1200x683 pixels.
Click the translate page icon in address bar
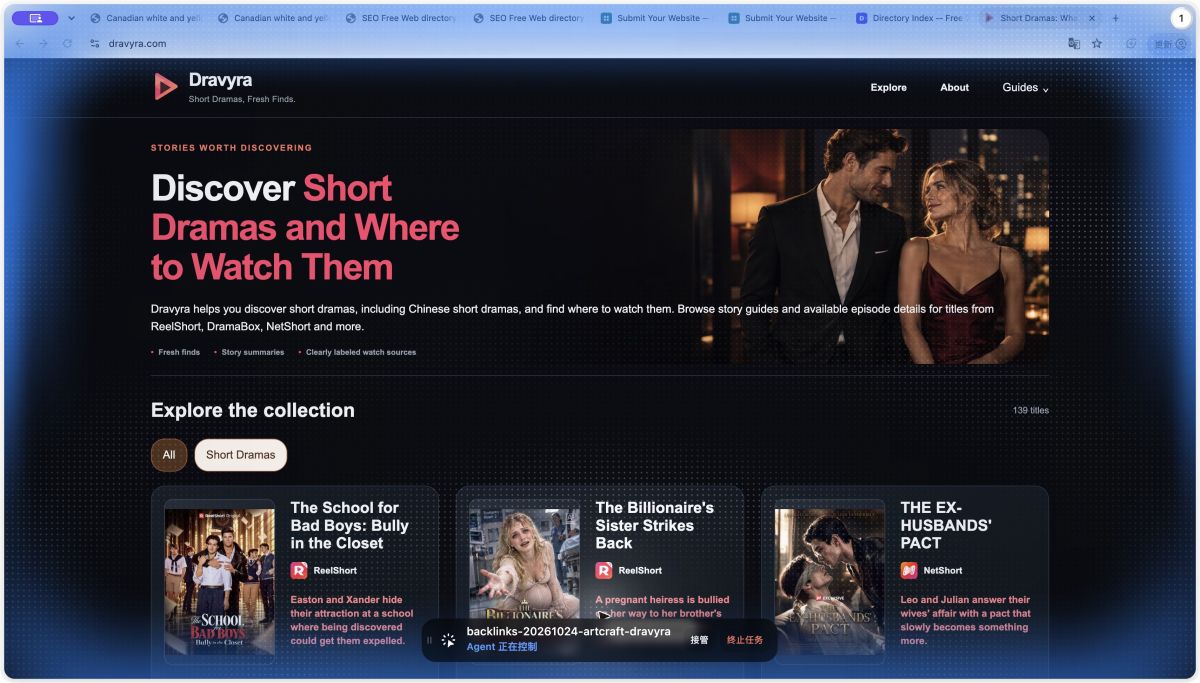(1074, 44)
